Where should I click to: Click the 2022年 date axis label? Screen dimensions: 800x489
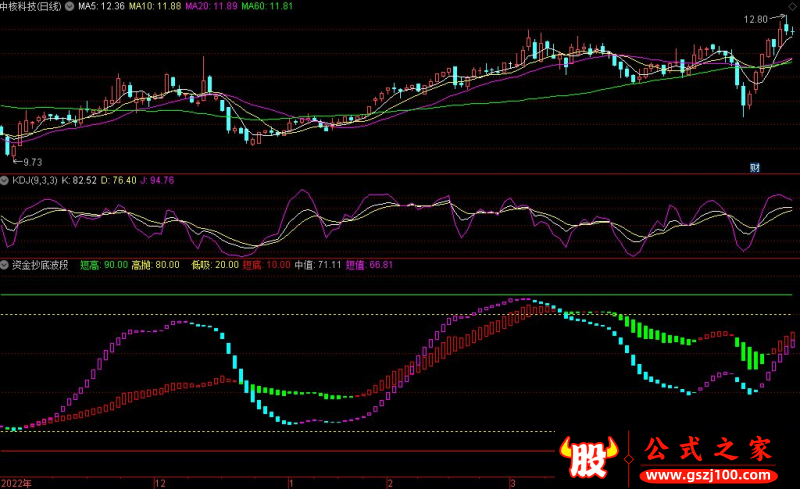point(16,482)
